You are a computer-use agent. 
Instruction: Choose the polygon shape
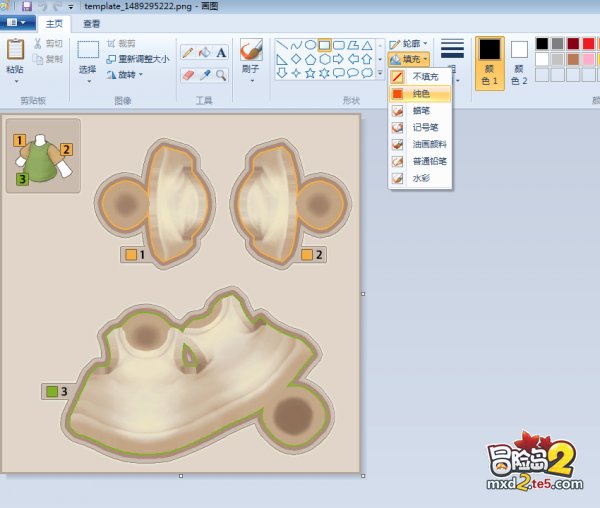click(x=353, y=46)
